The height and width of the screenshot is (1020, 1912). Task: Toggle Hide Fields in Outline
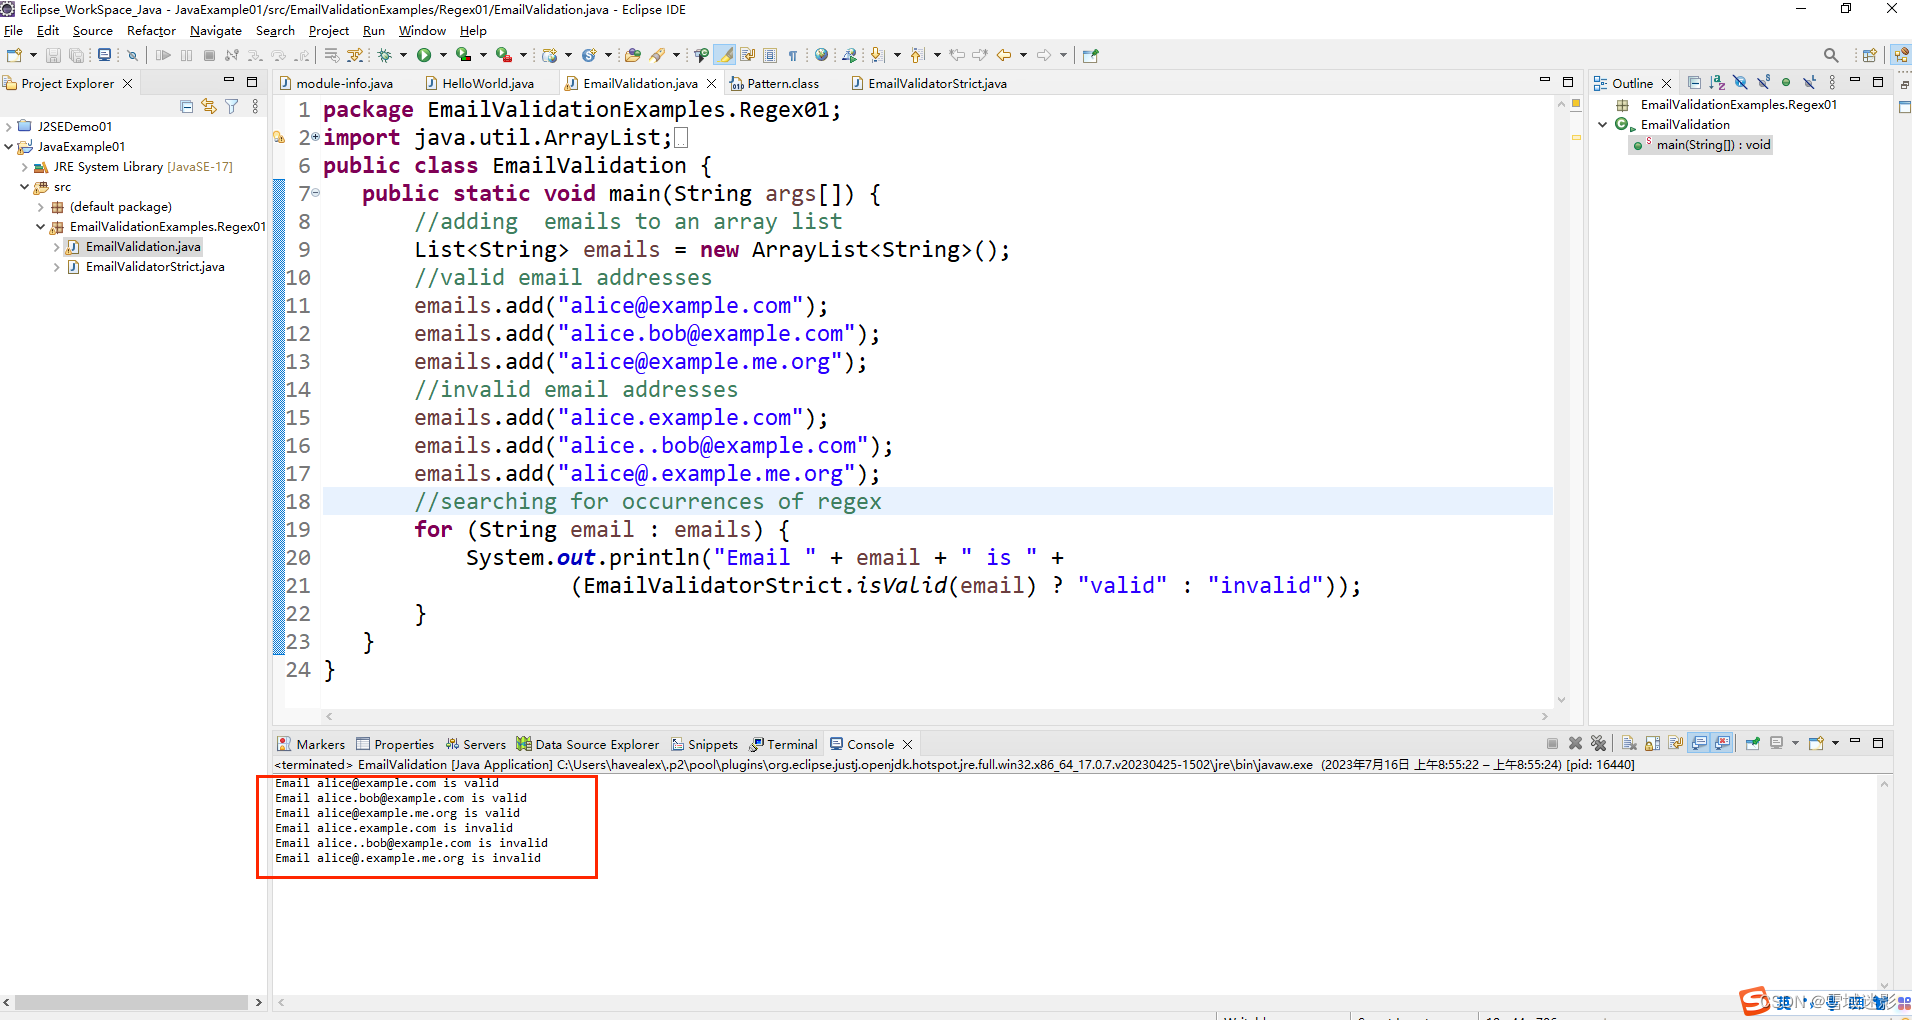(1740, 83)
